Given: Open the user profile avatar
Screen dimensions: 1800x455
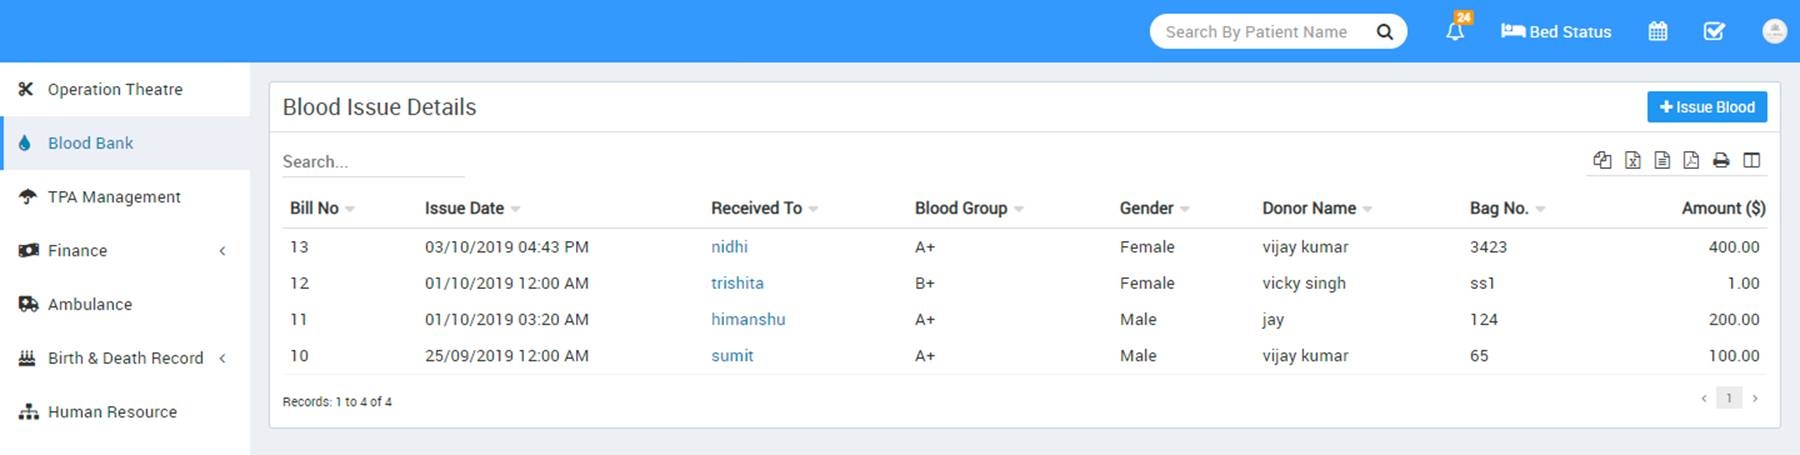Looking at the screenshot, I should click(x=1774, y=31).
